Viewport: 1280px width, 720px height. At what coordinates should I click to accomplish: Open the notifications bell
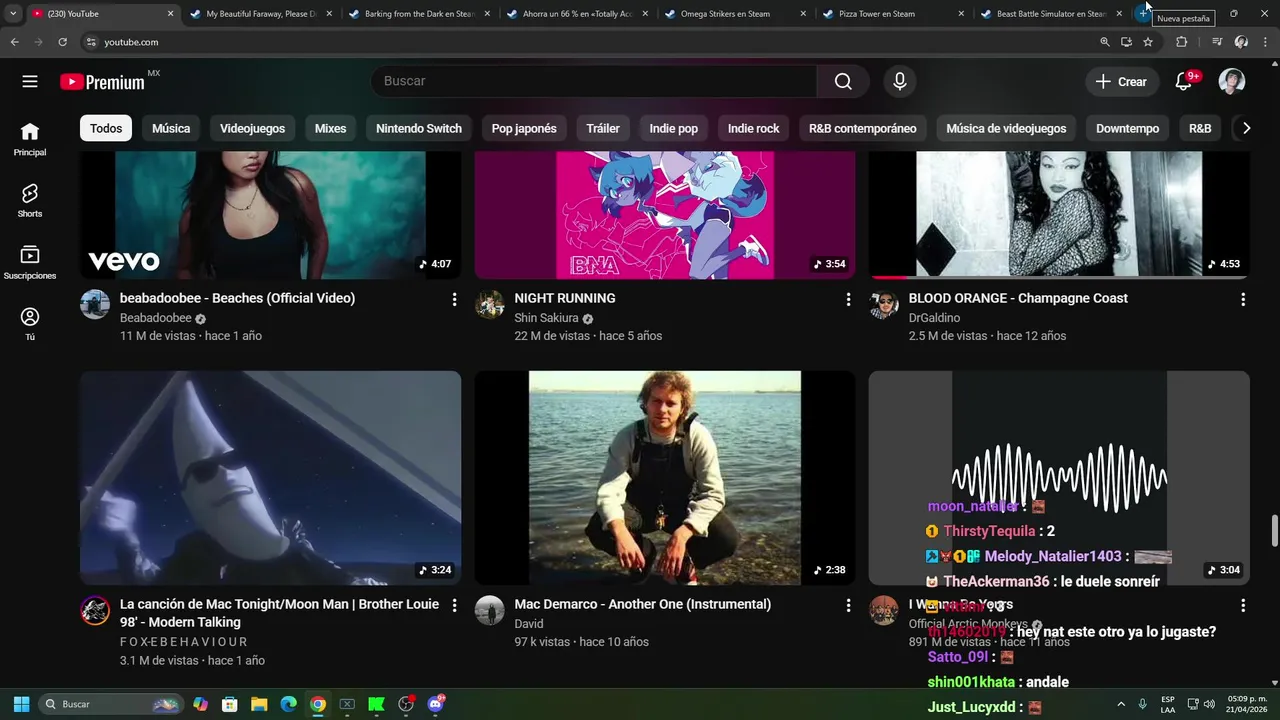[x=1184, y=82]
